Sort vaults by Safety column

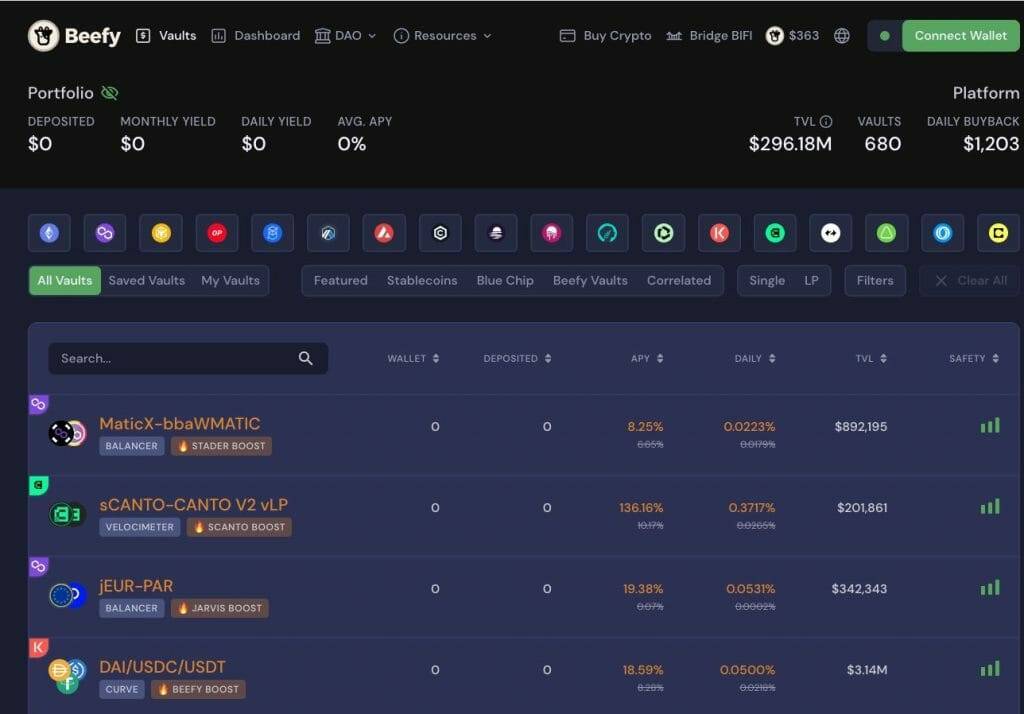pyautogui.click(x=974, y=358)
